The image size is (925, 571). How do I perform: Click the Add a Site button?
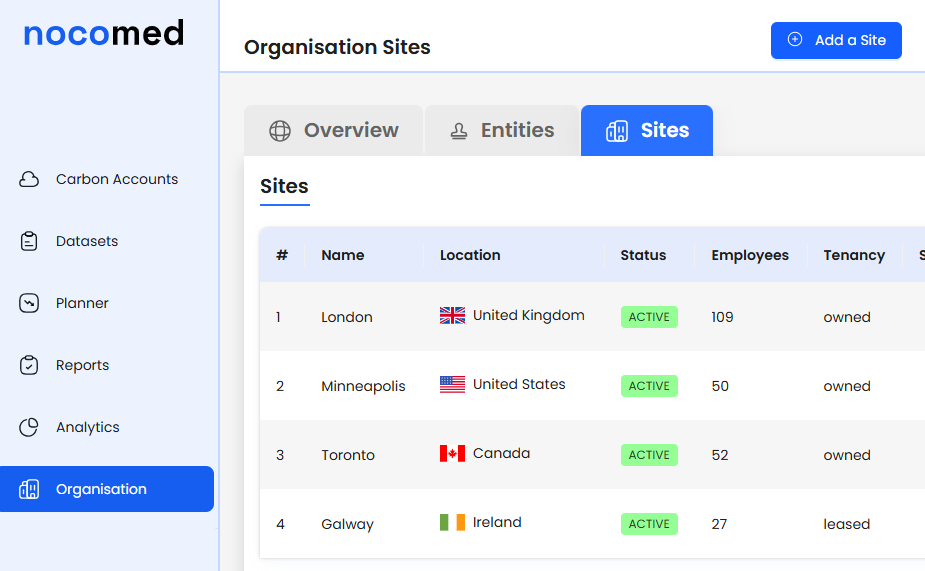836,40
